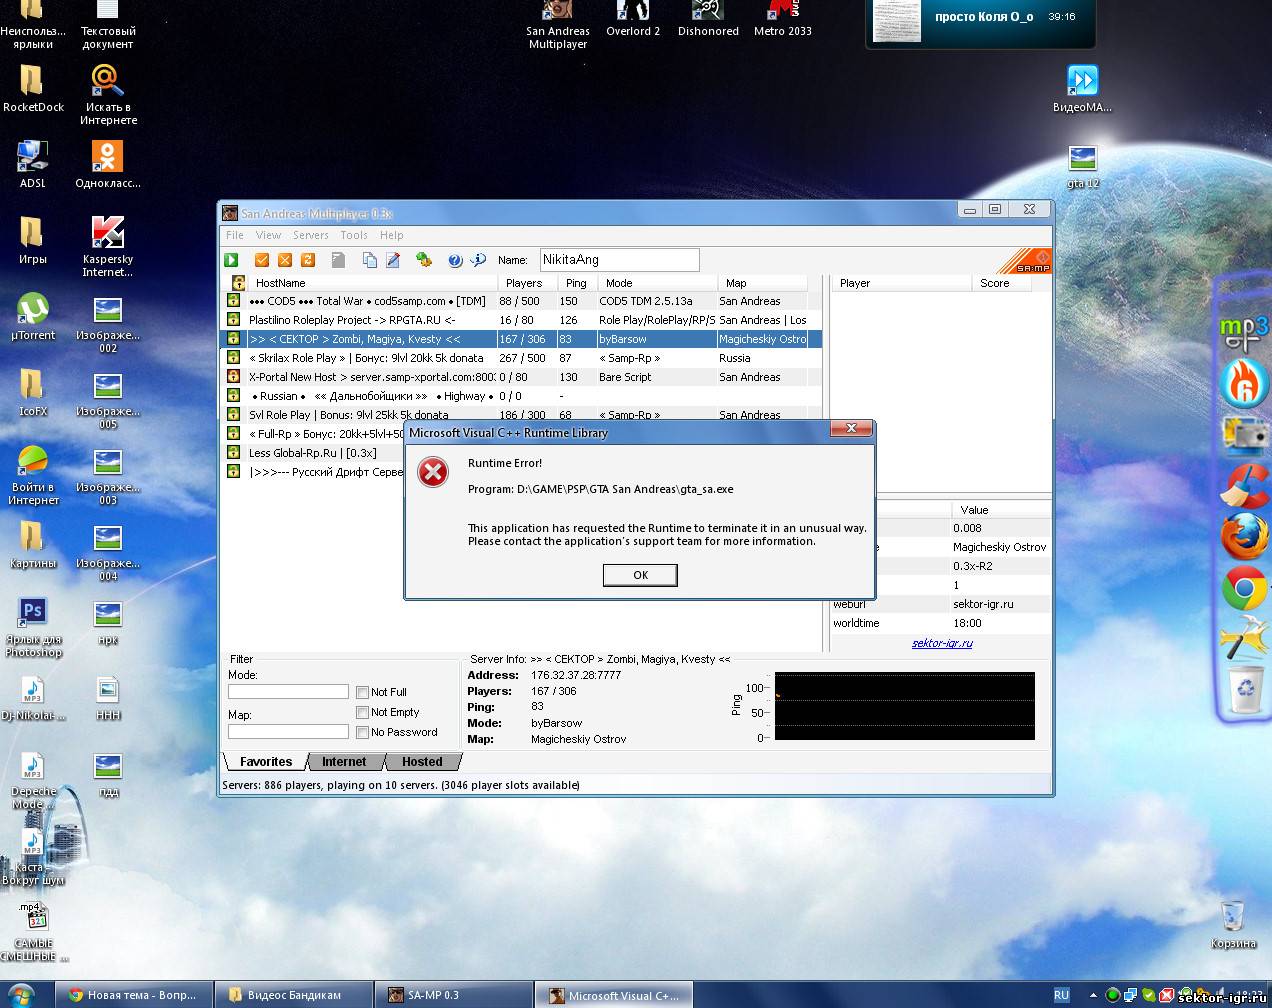Click OK in the Runtime Error dialog

(x=640, y=575)
